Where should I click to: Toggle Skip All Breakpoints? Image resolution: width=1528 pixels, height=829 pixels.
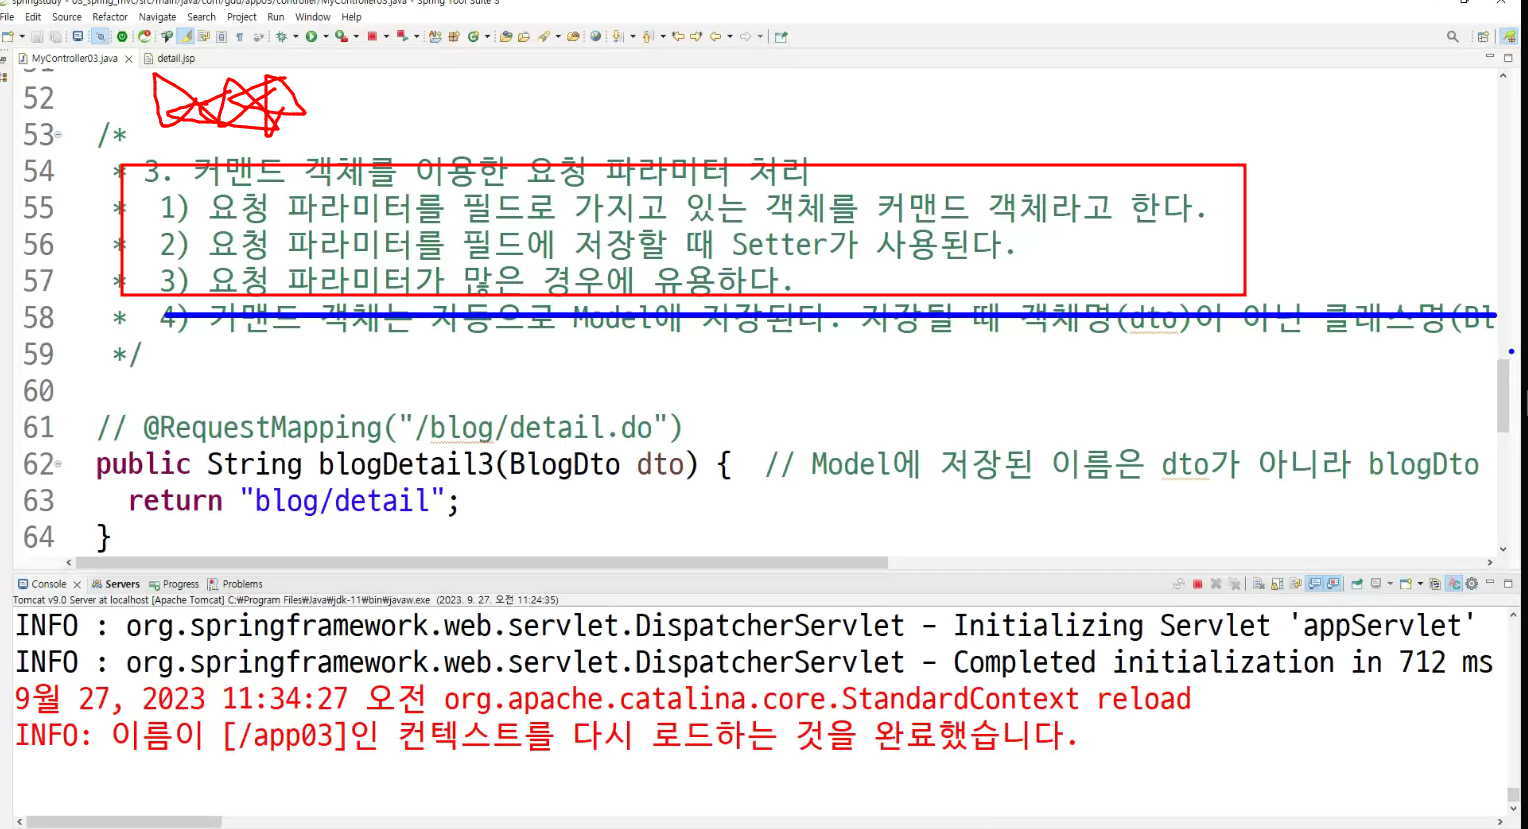tap(101, 36)
